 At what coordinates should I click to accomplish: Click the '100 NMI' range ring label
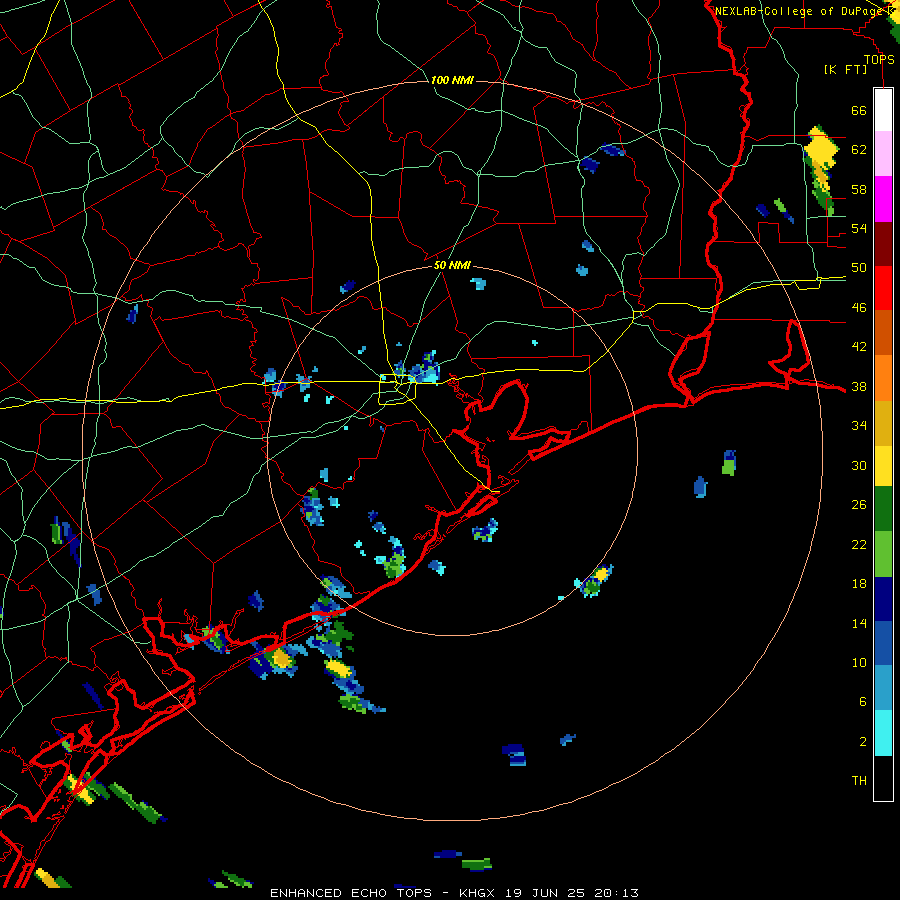point(452,80)
